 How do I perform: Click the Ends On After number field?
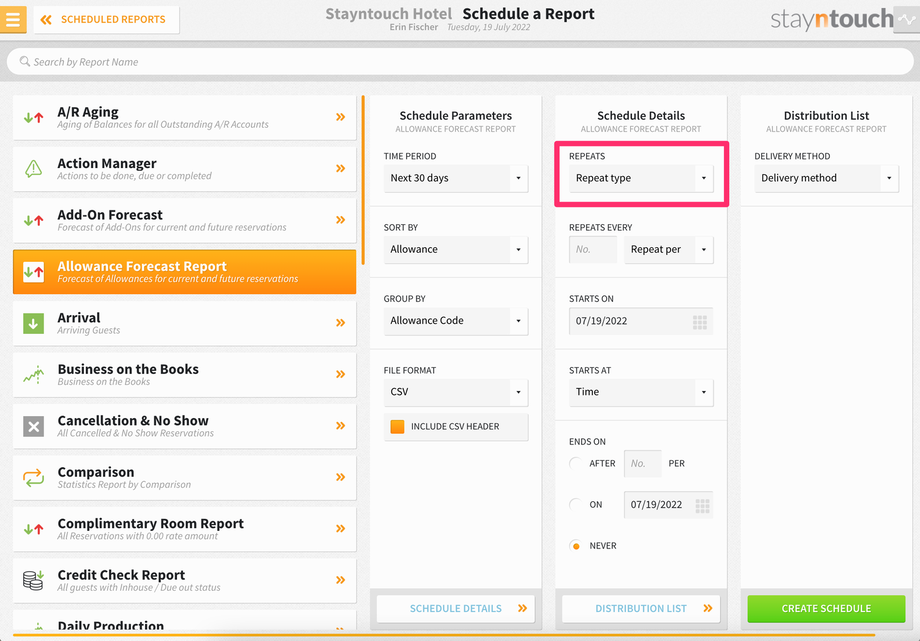(x=642, y=464)
